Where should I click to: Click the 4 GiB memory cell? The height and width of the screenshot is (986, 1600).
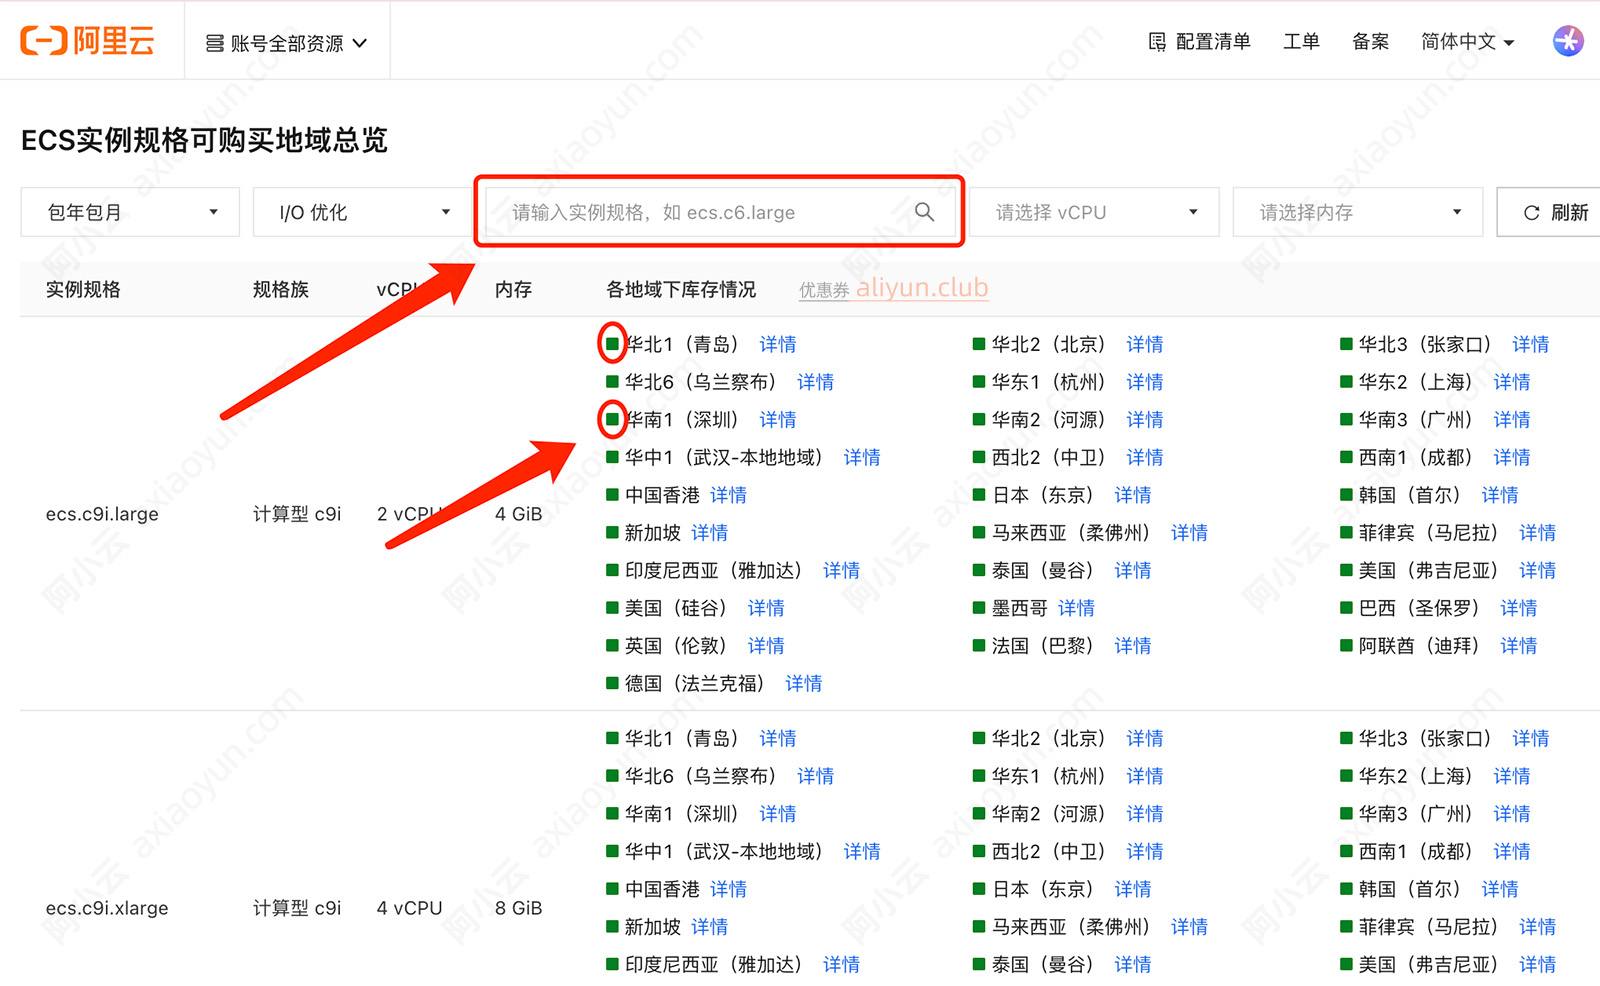pos(518,514)
